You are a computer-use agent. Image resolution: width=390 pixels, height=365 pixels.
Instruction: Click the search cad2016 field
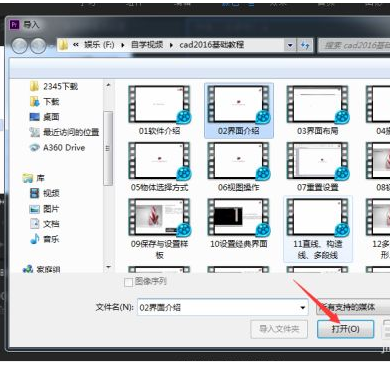tap(354, 45)
